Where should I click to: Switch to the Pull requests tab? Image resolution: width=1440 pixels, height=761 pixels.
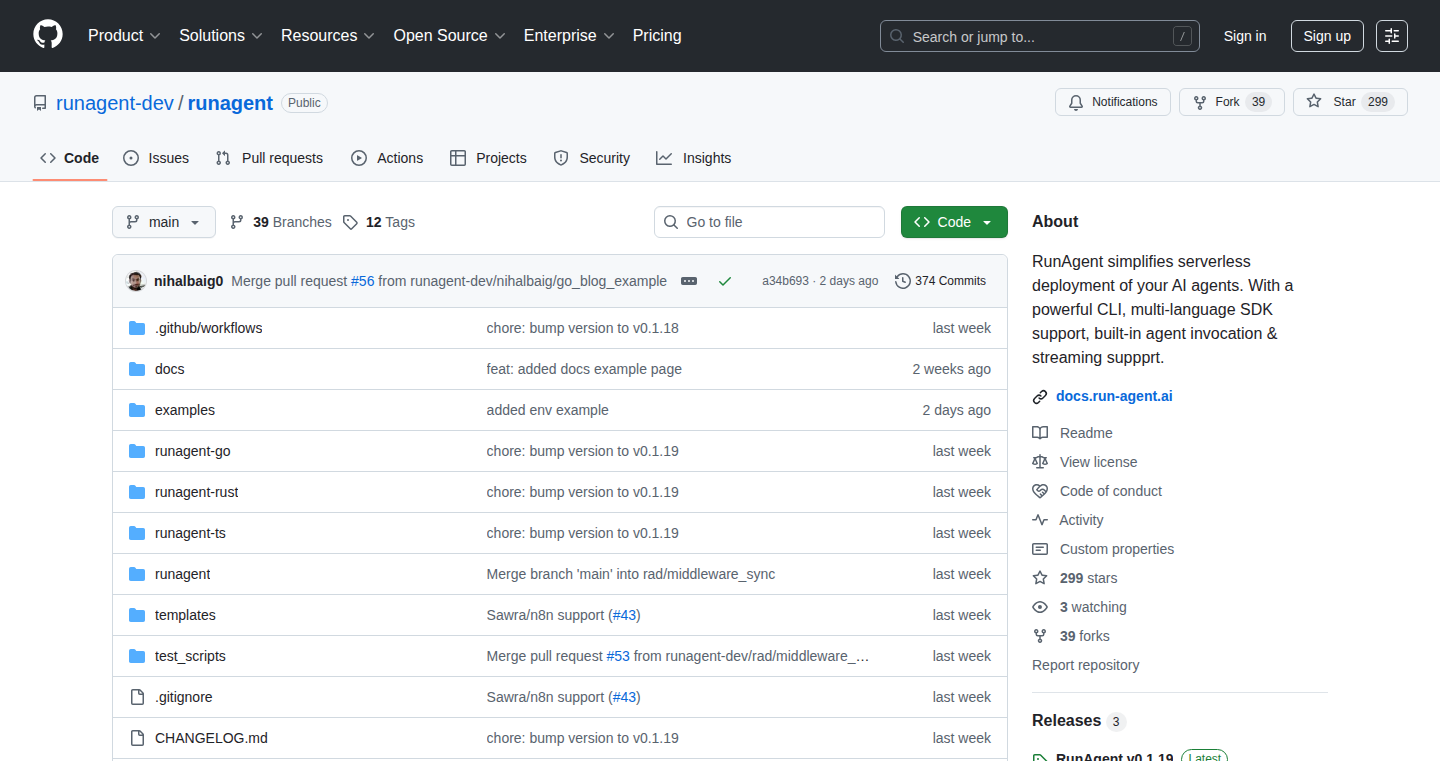[x=270, y=158]
